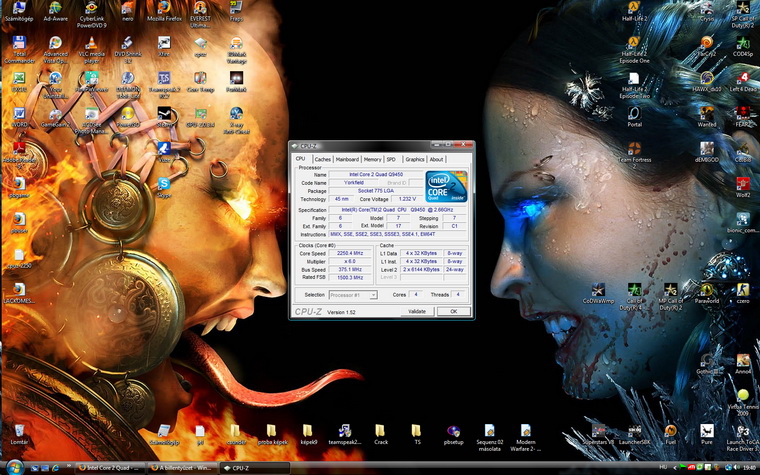Select the VLC media player icon

tap(92, 50)
